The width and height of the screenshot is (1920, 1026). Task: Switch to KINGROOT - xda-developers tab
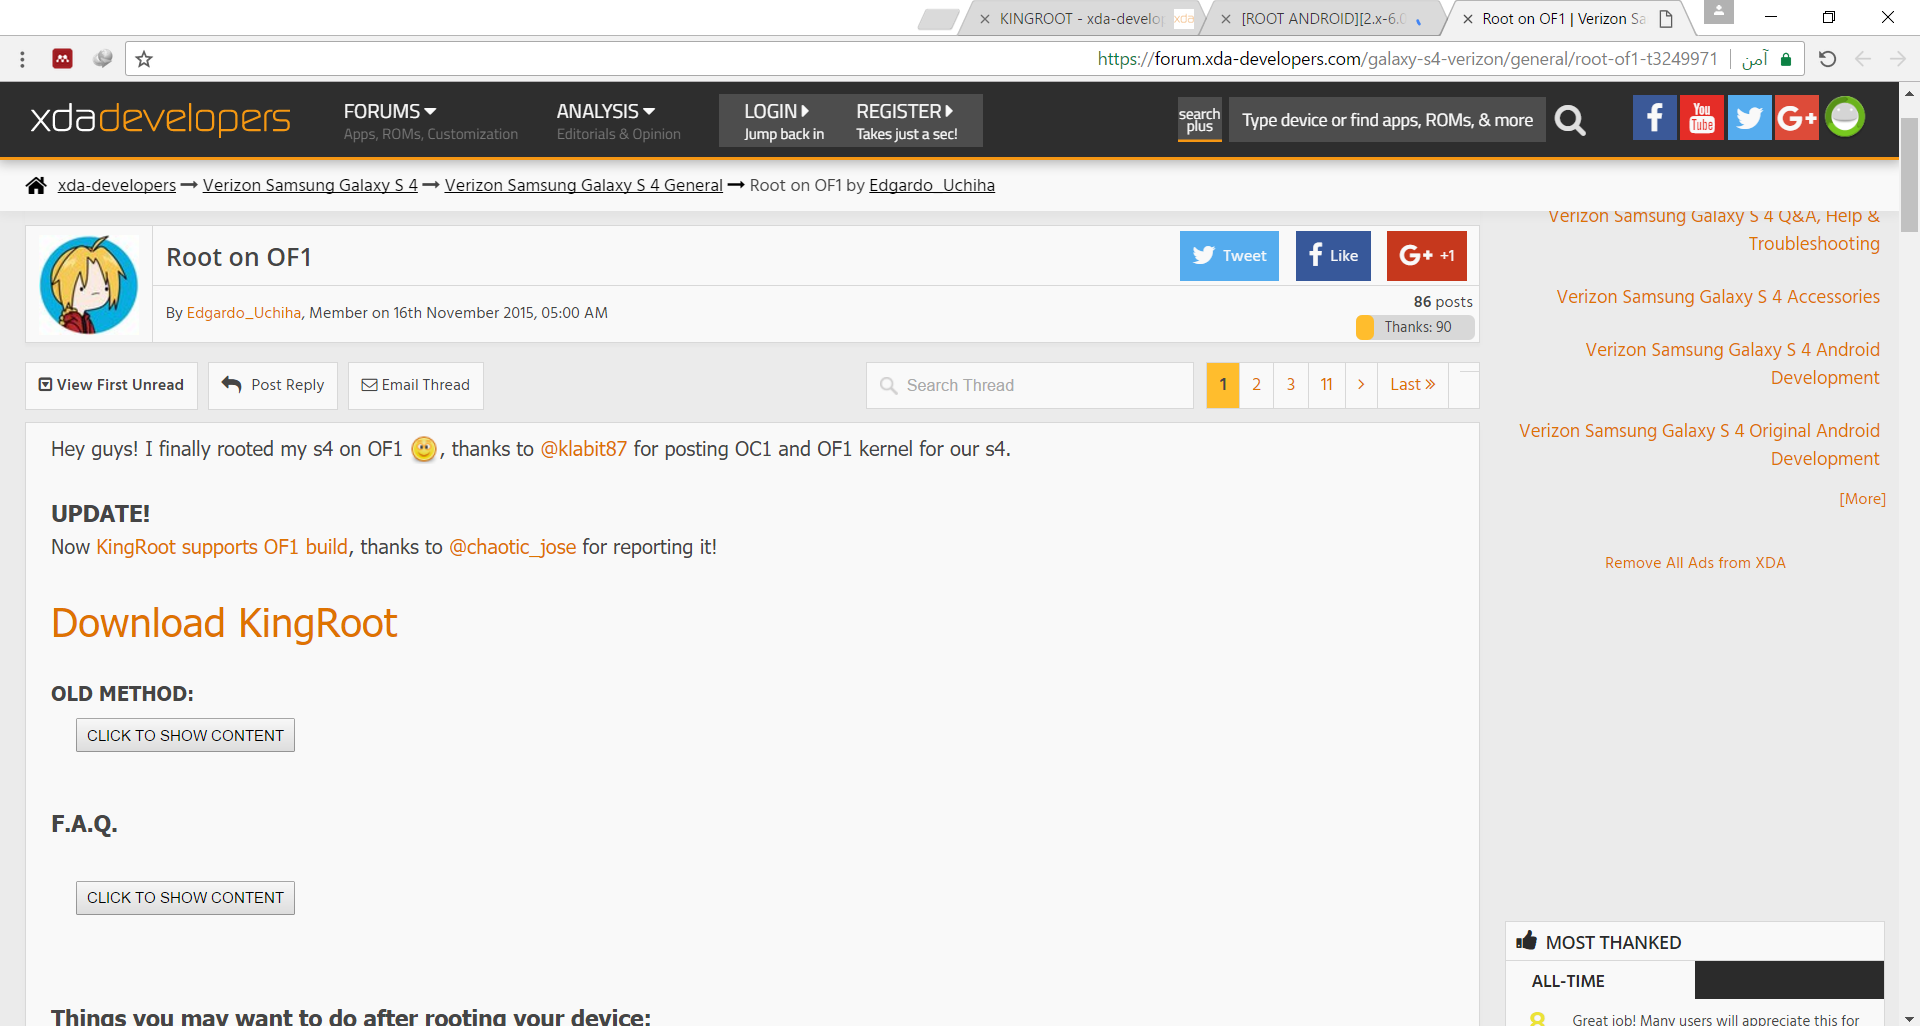click(1082, 18)
